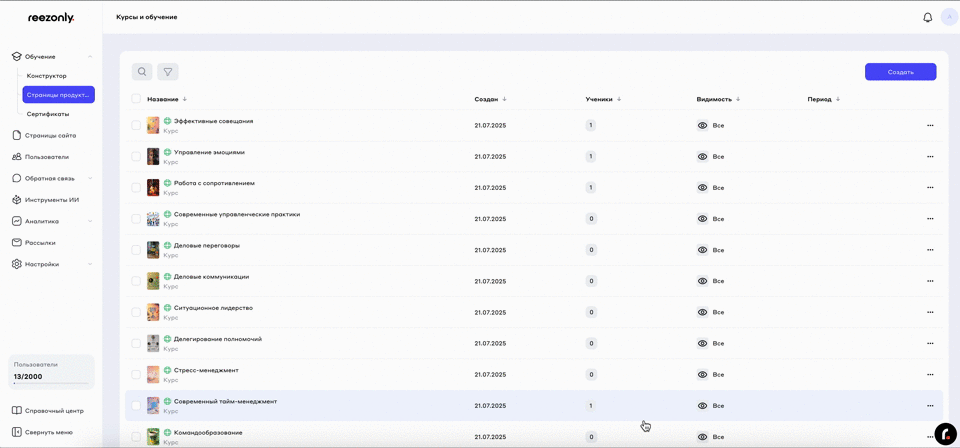Check the Деловые переговоры course checkbox
The image size is (960, 448).
tap(136, 250)
